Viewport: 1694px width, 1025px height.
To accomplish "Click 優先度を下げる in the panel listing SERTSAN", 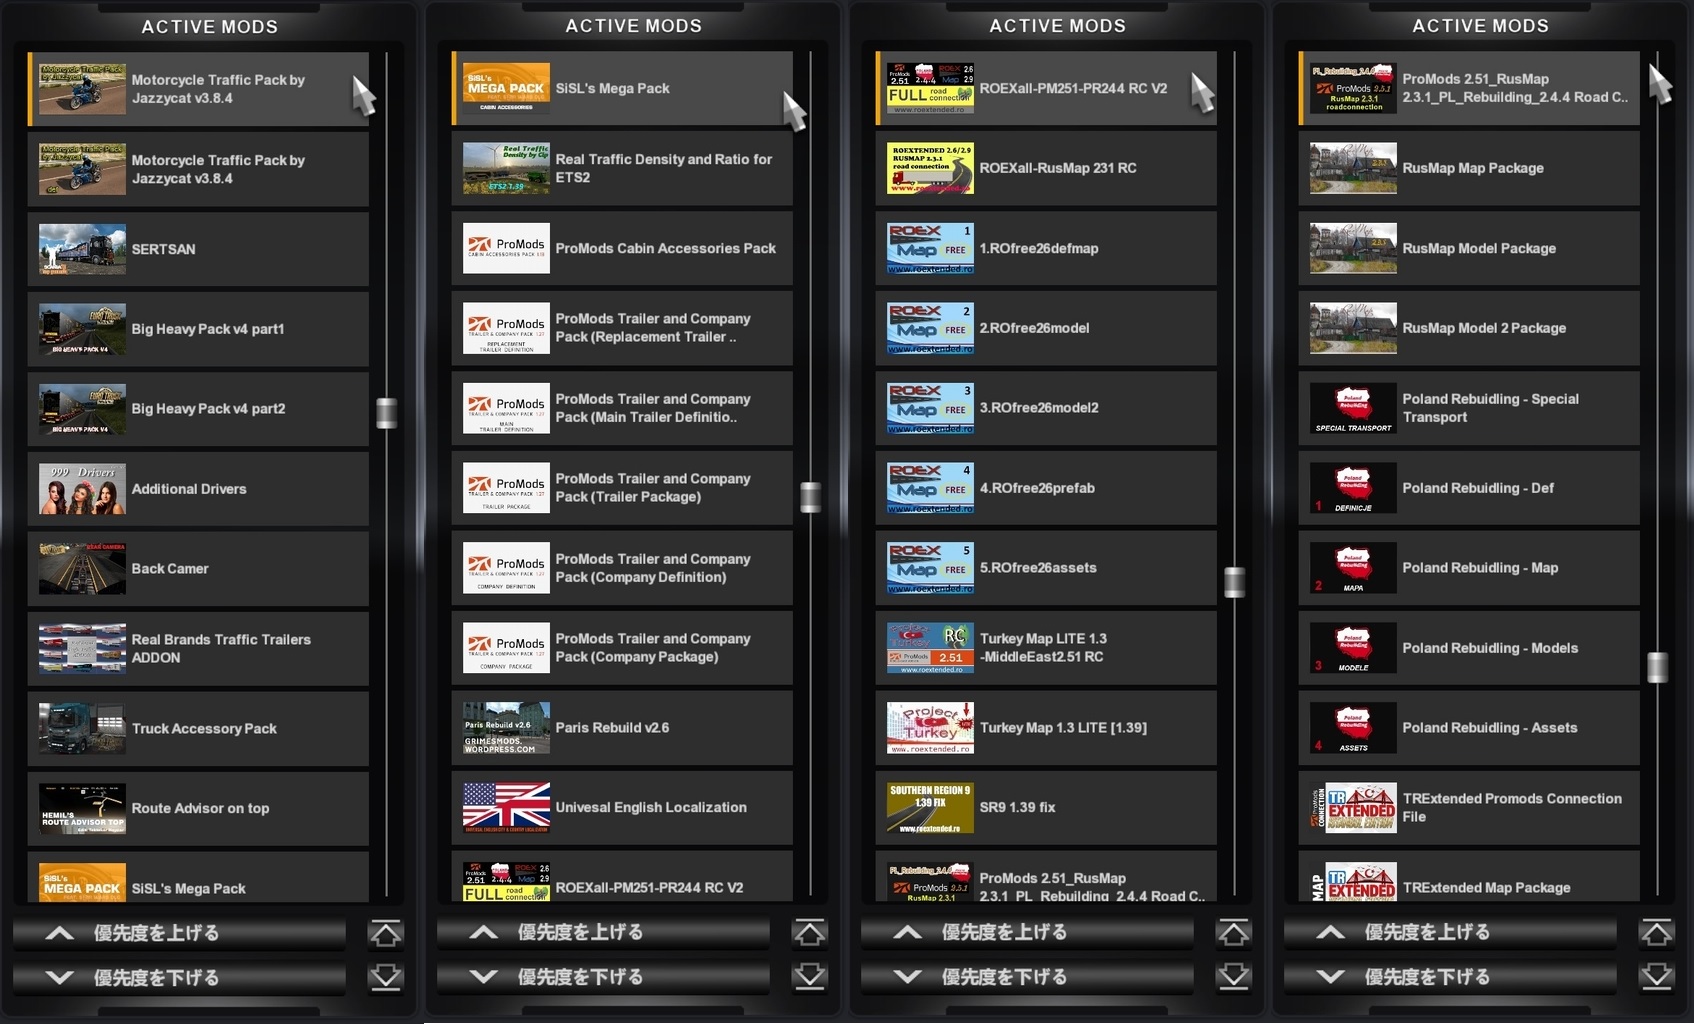I will (x=180, y=978).
